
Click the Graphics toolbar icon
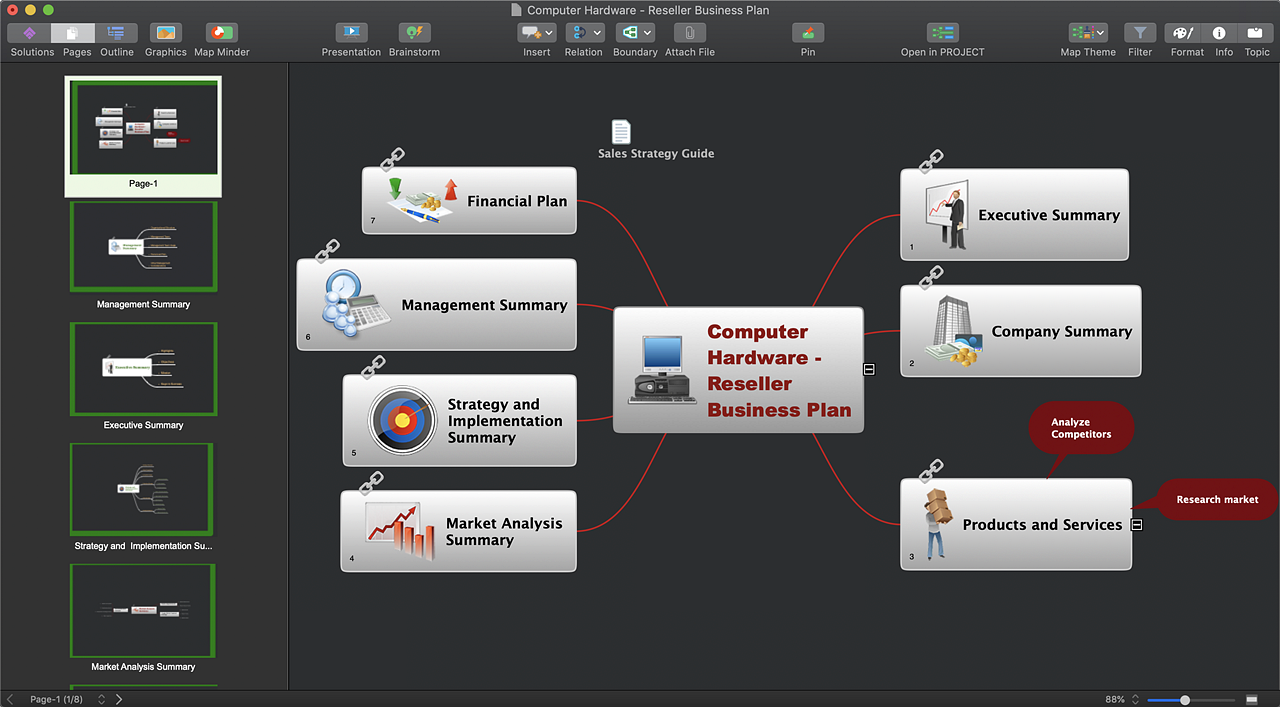point(165,33)
